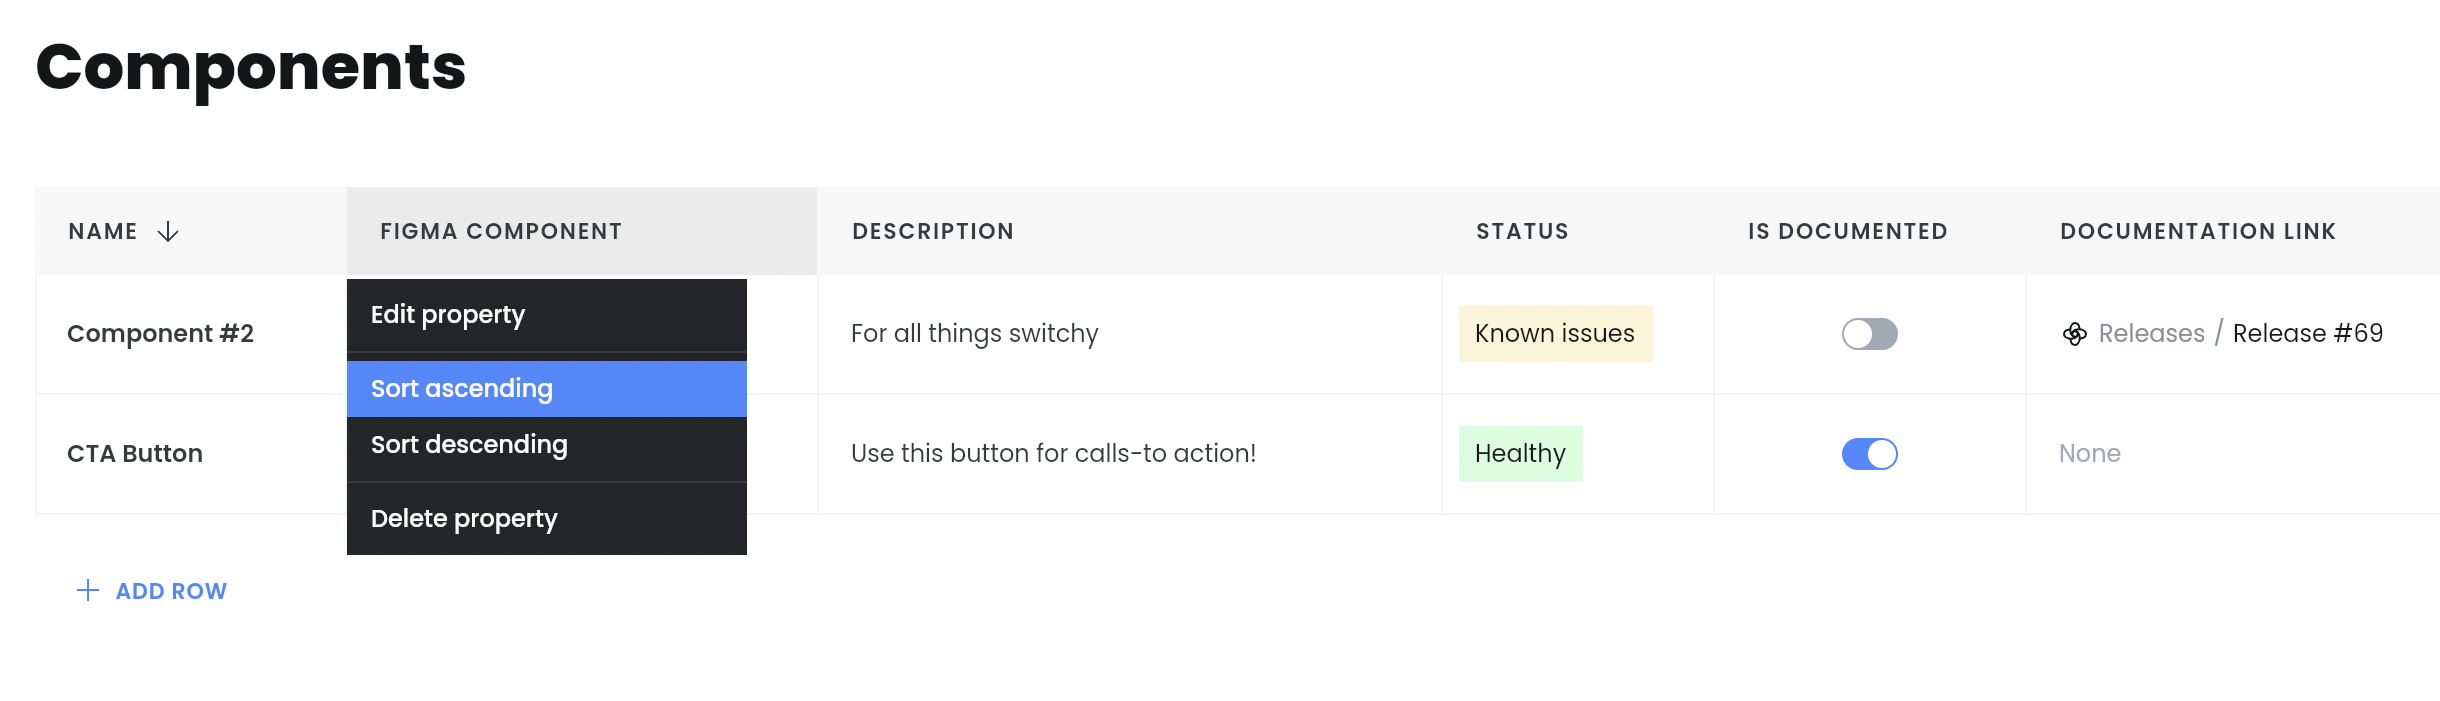This screenshot has width=2440, height=701.
Task: Click the Known issues status tag
Action: click(1555, 334)
